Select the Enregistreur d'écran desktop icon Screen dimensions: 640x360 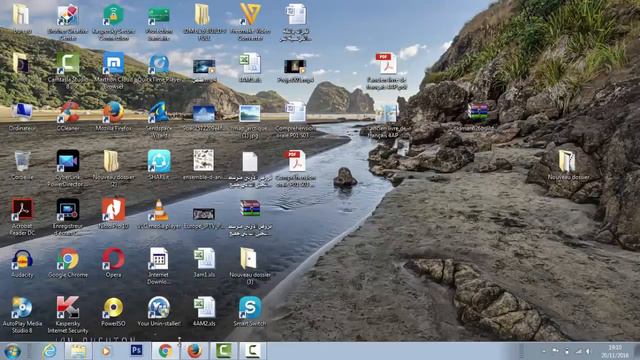tap(68, 210)
